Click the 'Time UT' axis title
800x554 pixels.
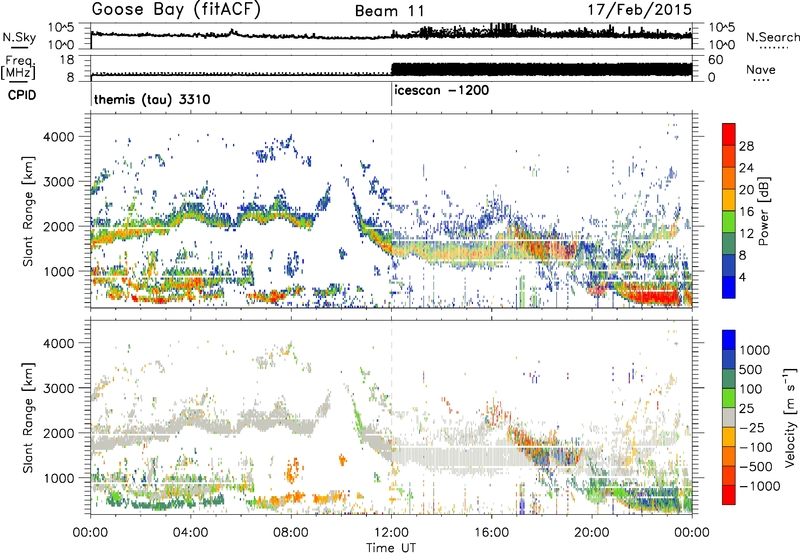[391, 548]
